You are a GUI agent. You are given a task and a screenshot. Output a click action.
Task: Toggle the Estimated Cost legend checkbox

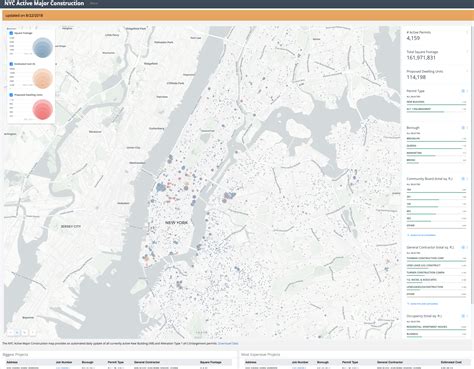tap(11, 64)
